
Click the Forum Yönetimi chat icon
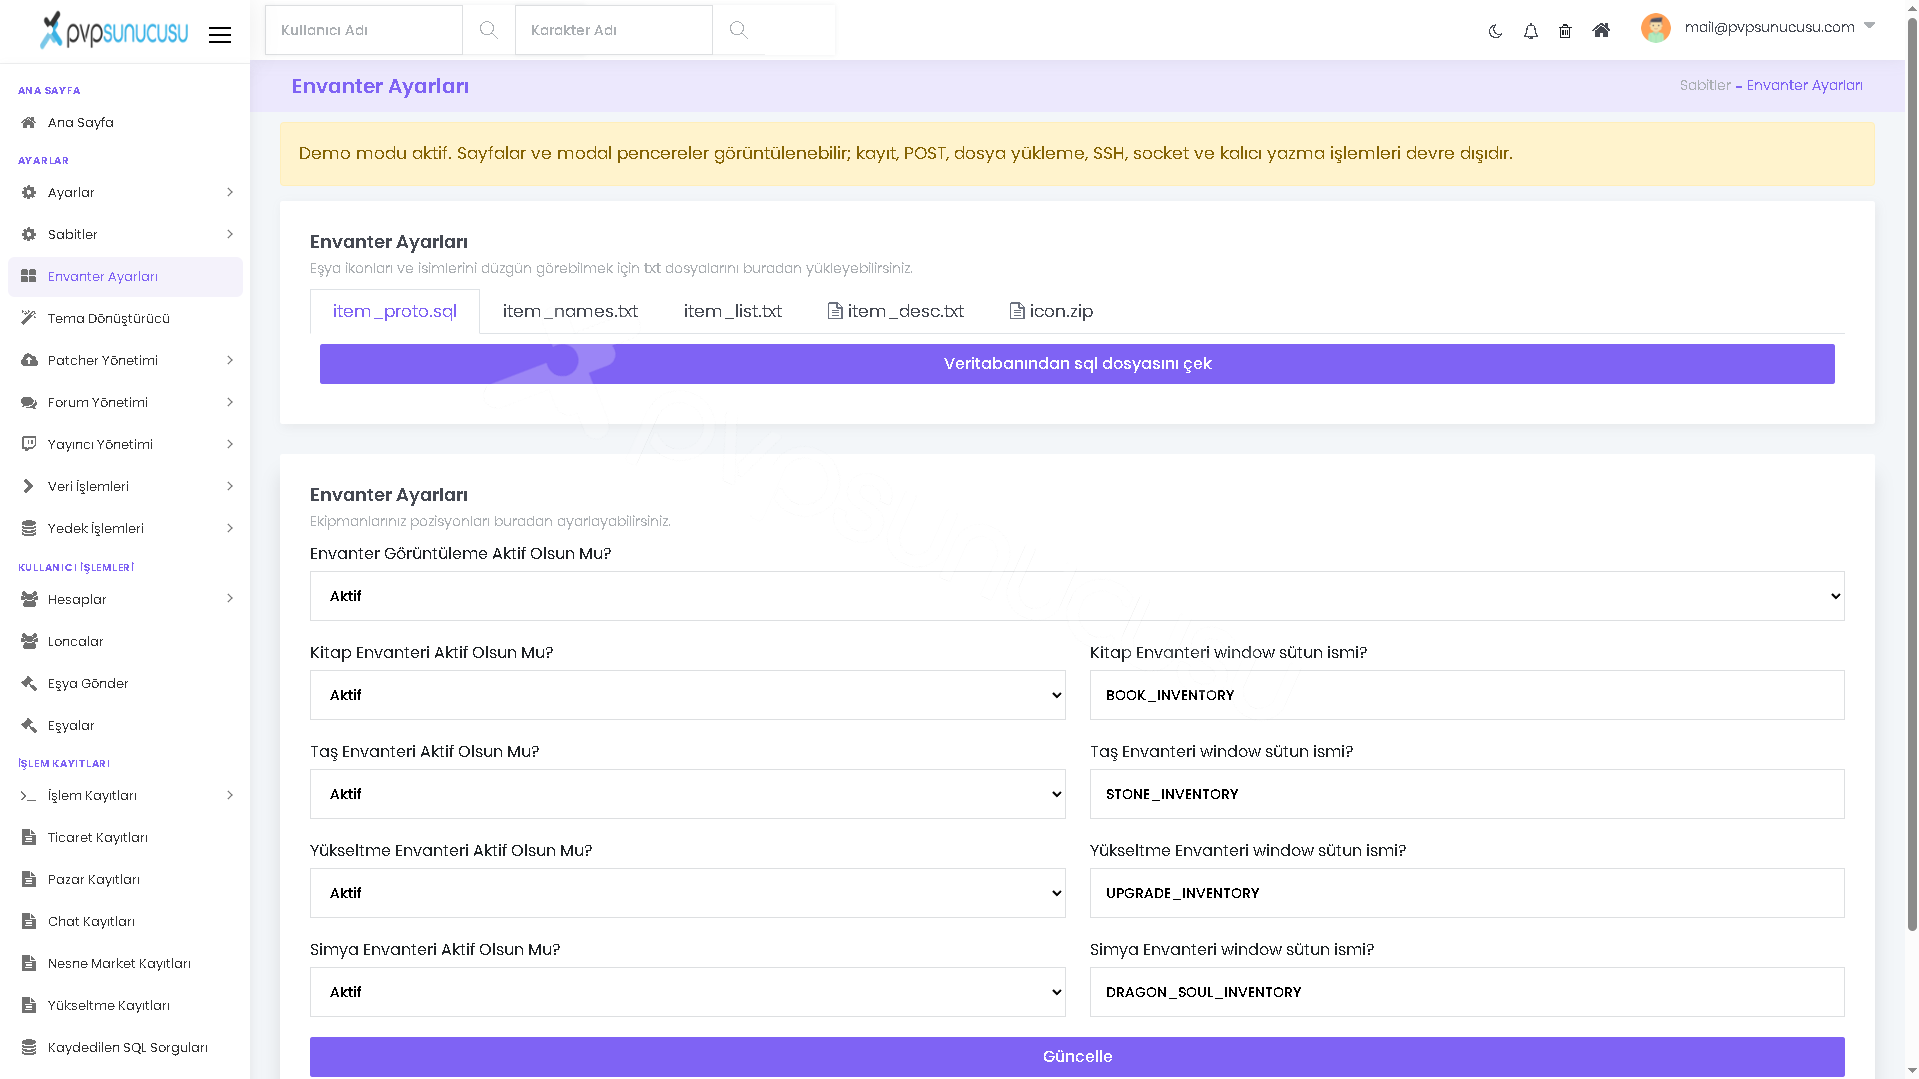coord(29,403)
